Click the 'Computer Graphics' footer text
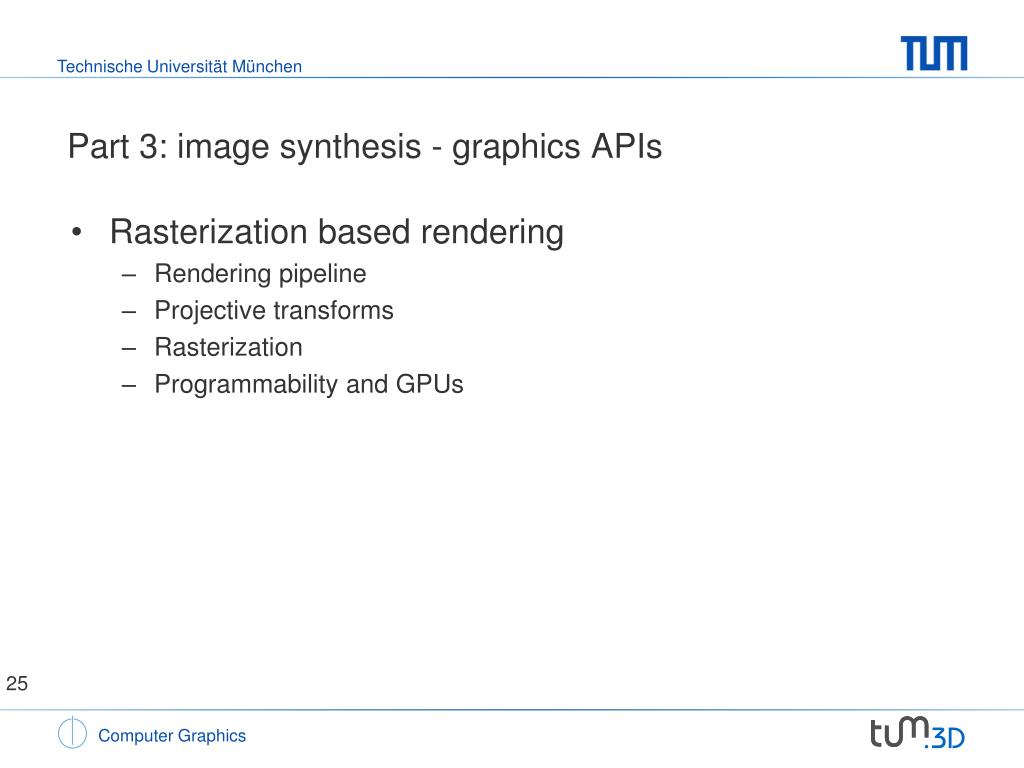1024x768 pixels. coord(172,736)
